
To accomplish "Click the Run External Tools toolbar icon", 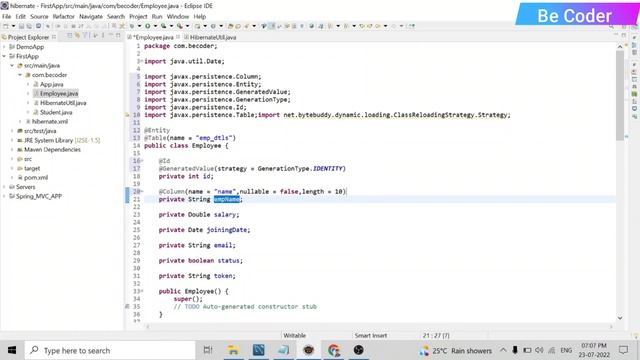I will click(x=180, y=26).
